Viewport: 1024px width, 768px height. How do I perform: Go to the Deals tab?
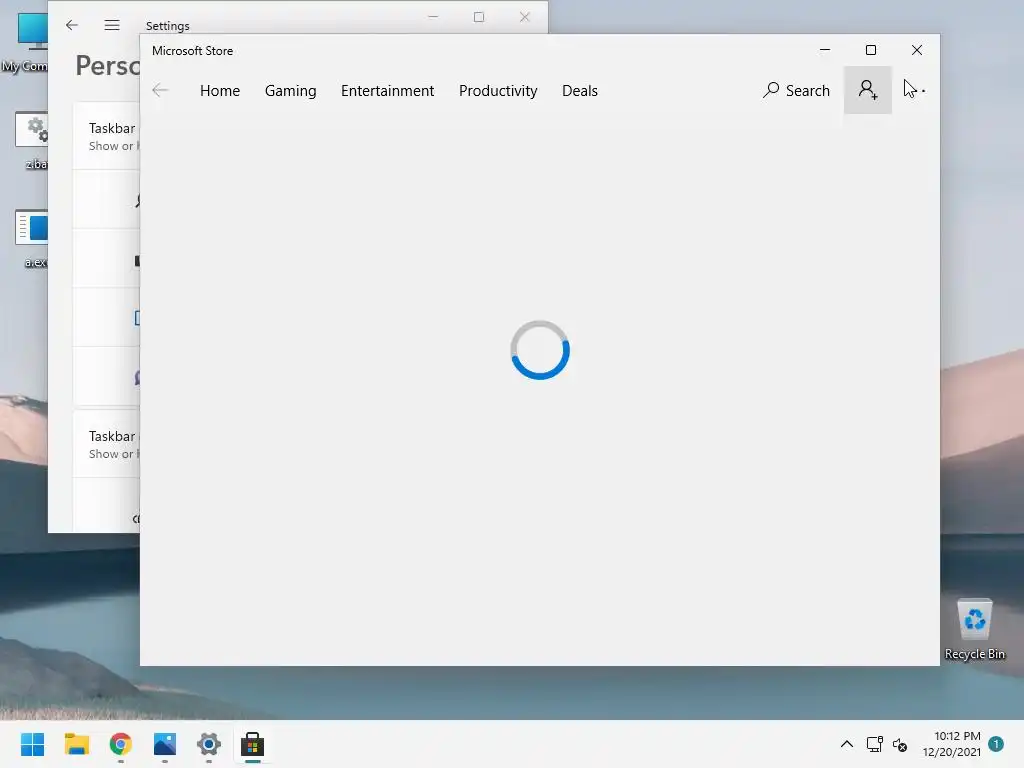click(580, 91)
